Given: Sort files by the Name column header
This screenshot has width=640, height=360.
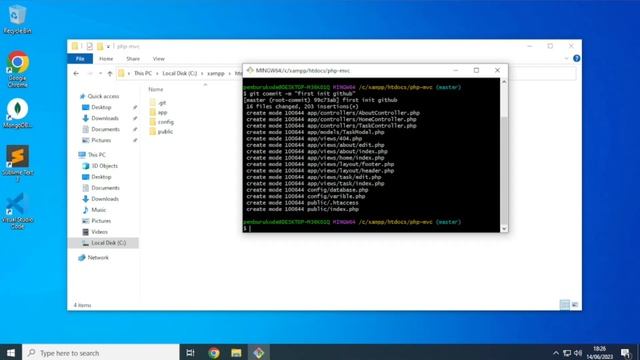Looking at the screenshot, I should (156, 89).
